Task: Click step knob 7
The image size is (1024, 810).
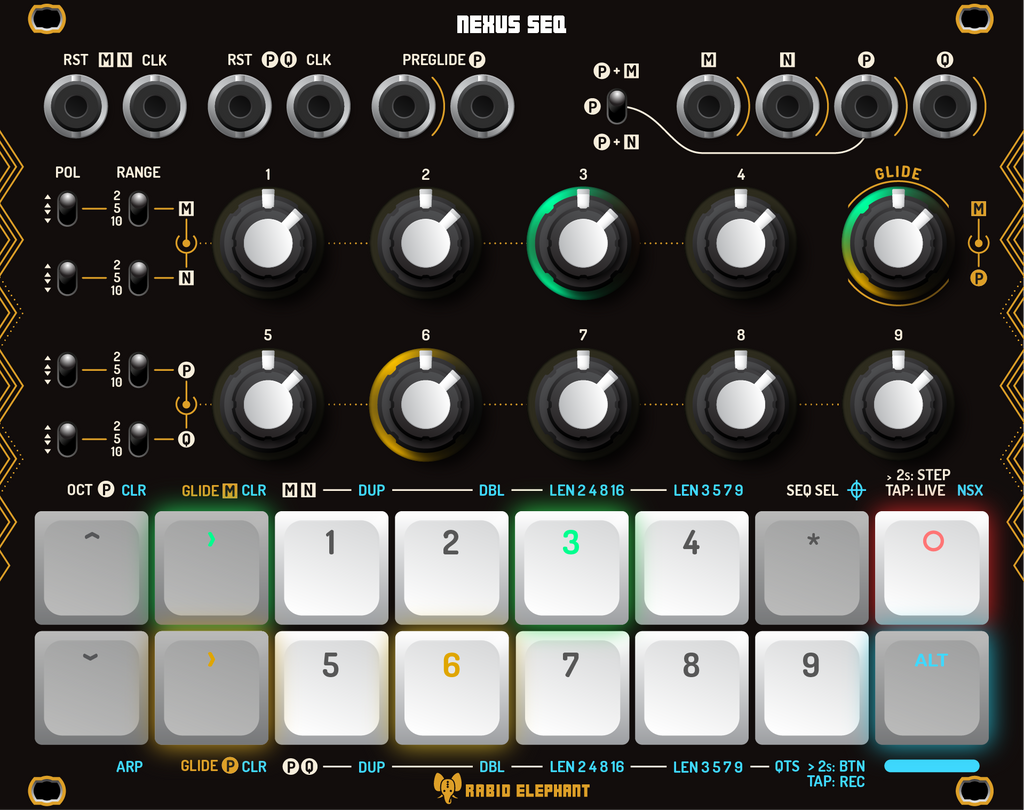Action: 583,404
